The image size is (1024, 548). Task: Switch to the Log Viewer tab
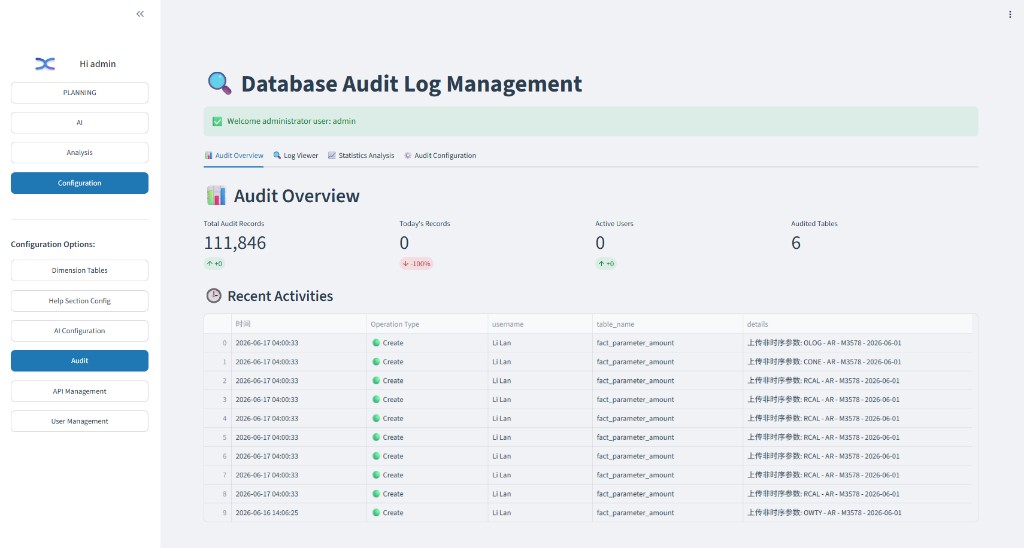tap(296, 155)
